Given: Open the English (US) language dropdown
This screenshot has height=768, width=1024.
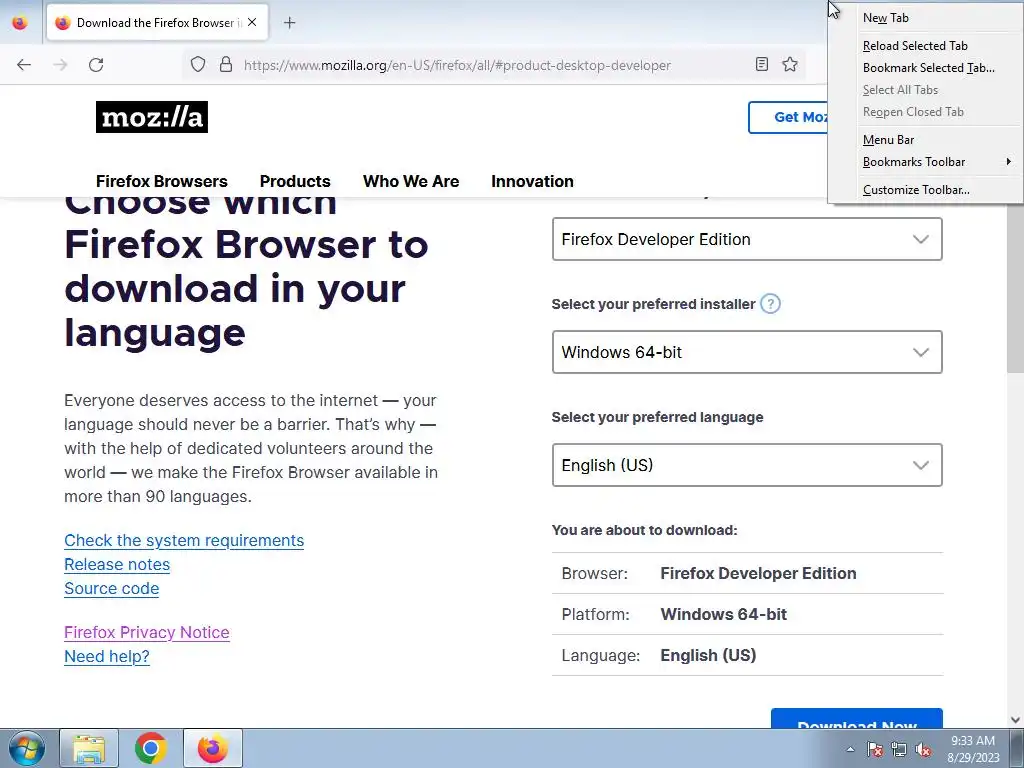Looking at the screenshot, I should coord(747,465).
